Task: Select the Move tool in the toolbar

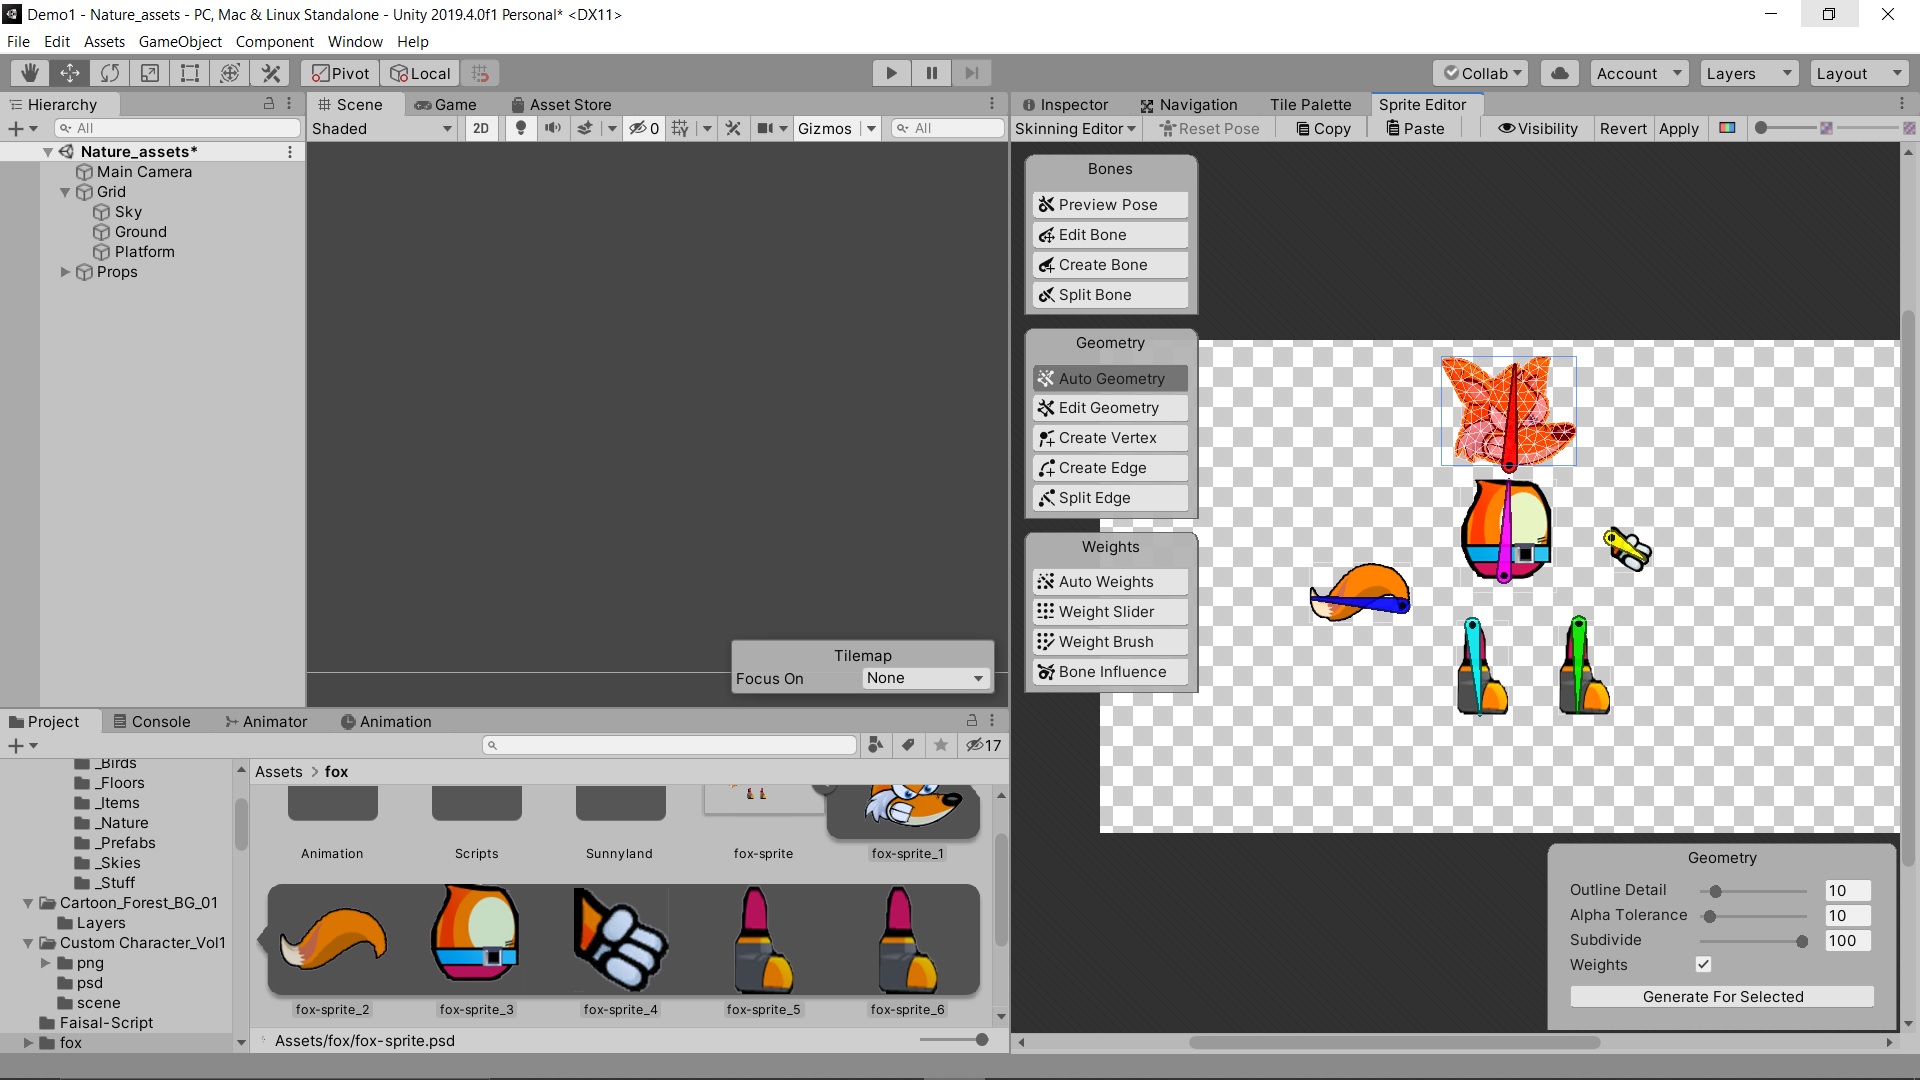Action: (69, 72)
